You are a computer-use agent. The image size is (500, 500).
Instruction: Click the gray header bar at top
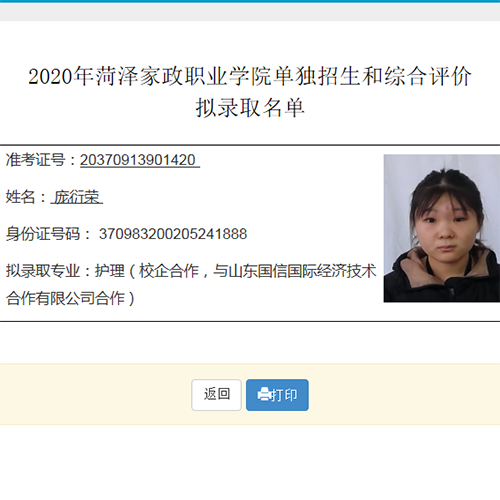coord(250,12)
